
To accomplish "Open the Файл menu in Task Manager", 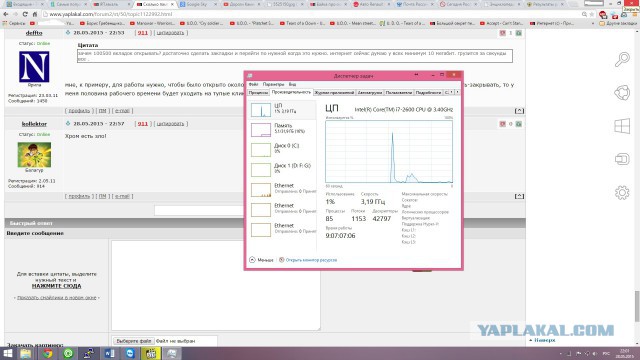I will click(253, 84).
